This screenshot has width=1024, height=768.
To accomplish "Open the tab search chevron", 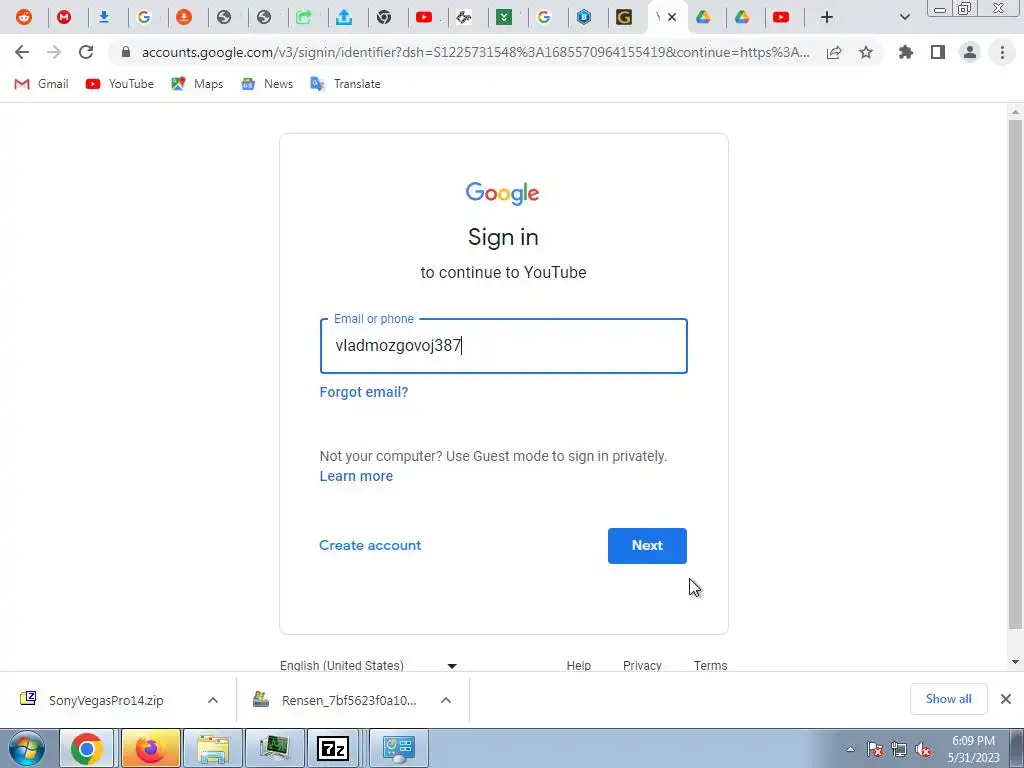I will pos(904,18).
